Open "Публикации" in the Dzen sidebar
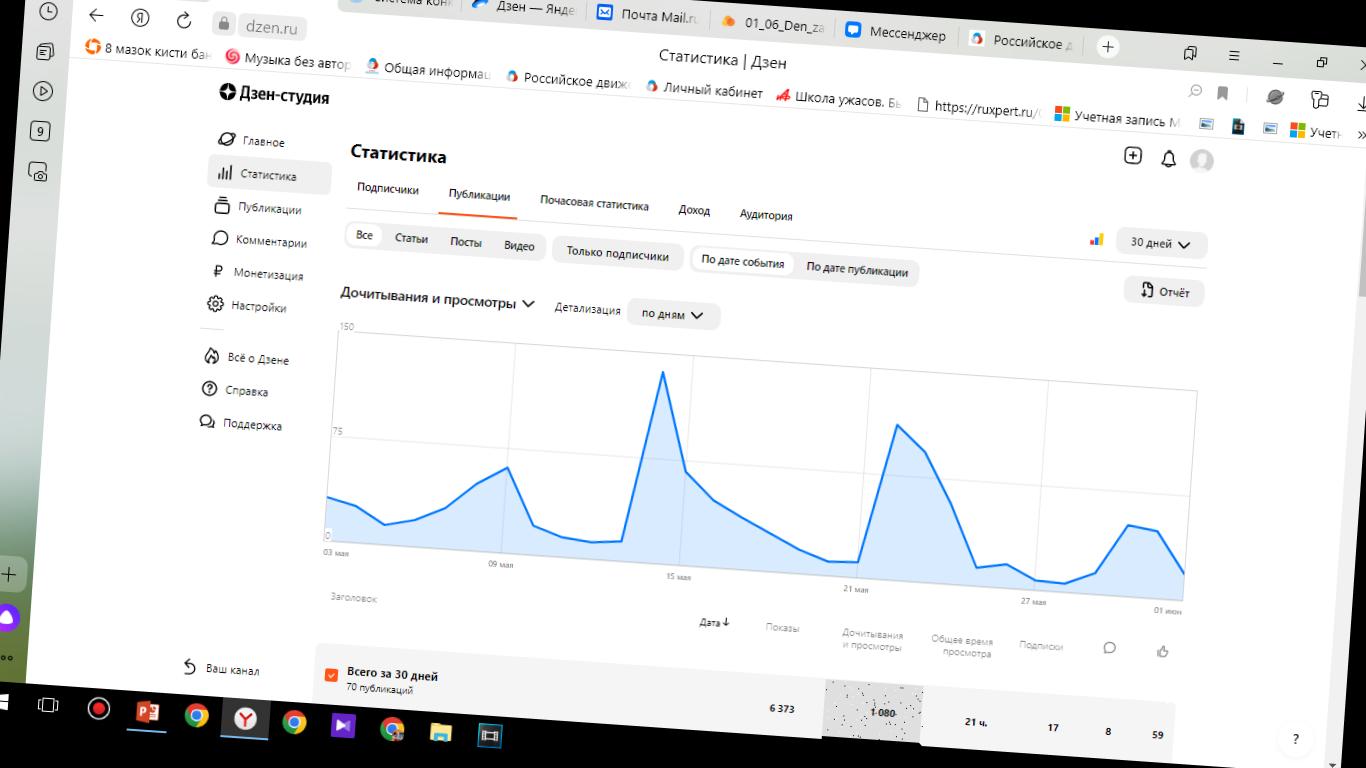Image resolution: width=1366 pixels, height=768 pixels. pyautogui.click(x=258, y=208)
